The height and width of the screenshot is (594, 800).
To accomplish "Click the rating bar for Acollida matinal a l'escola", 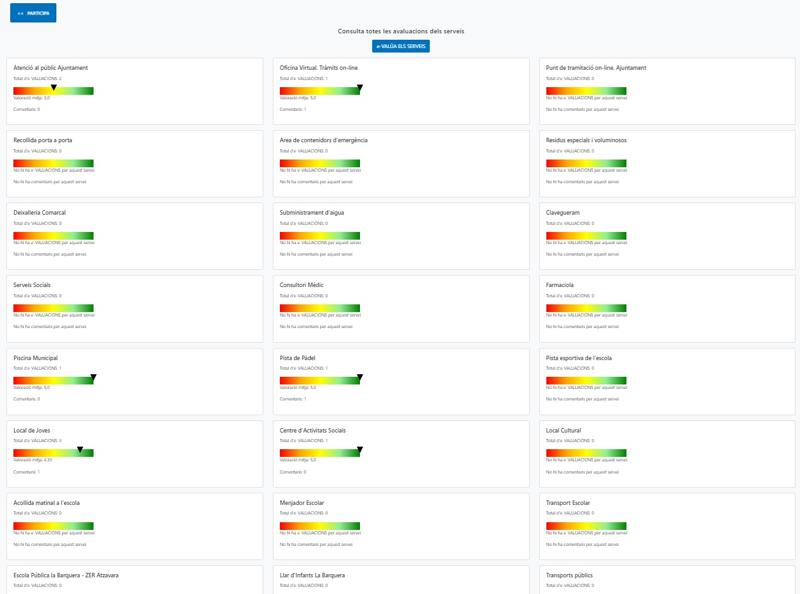I will [x=54, y=526].
